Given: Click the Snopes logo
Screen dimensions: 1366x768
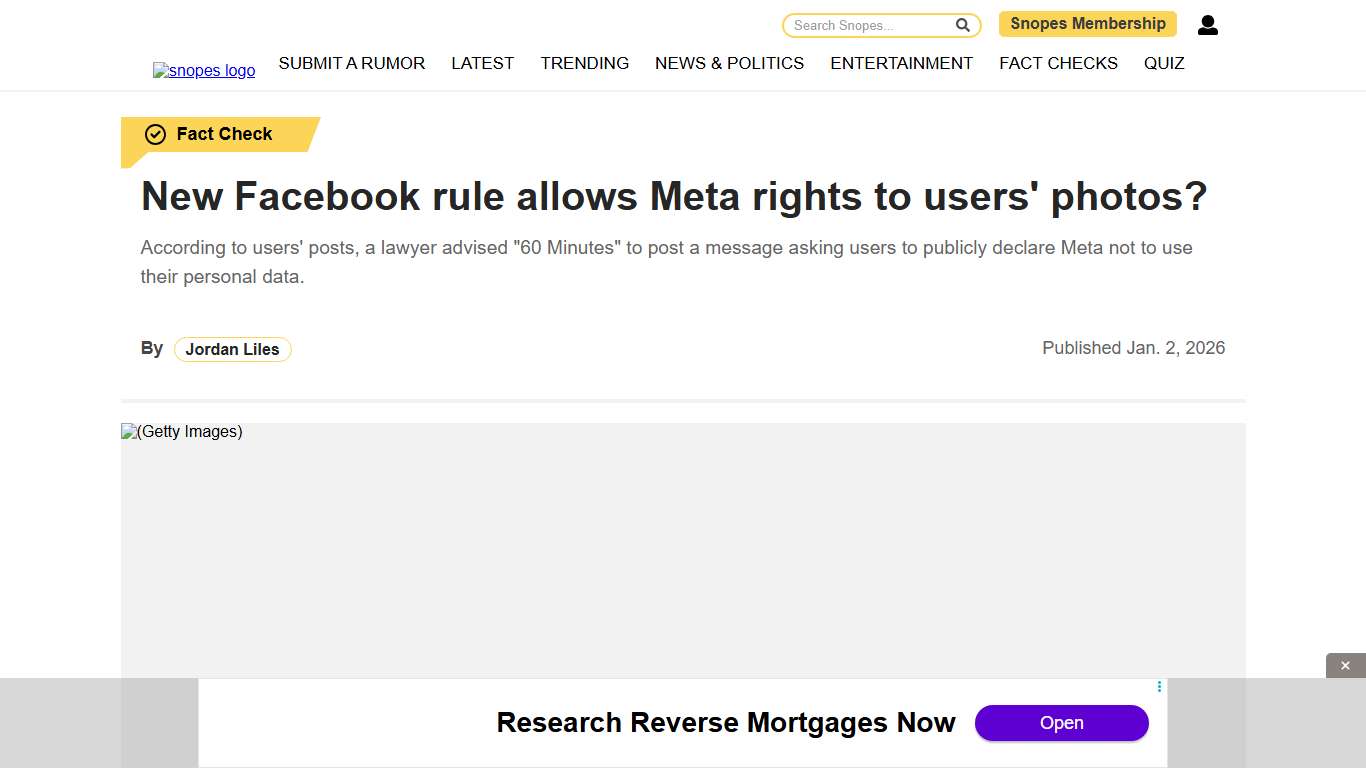Looking at the screenshot, I should pos(204,70).
